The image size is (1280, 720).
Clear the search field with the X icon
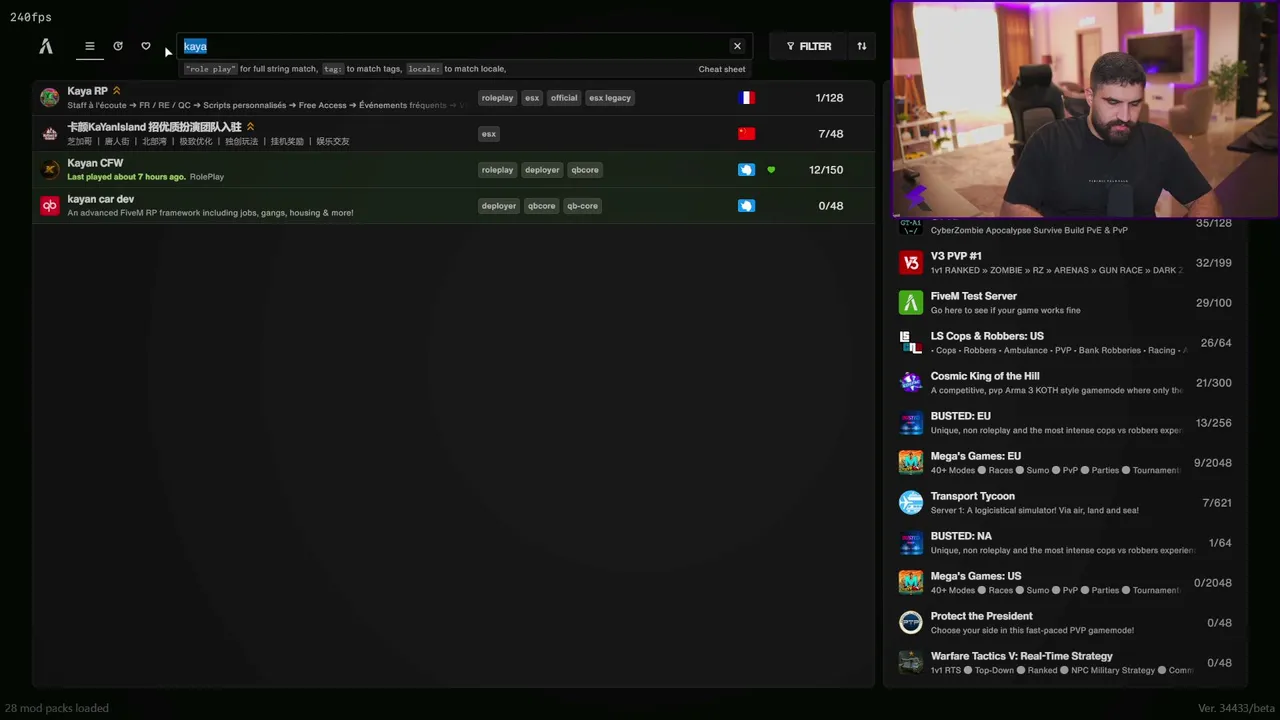coord(737,46)
